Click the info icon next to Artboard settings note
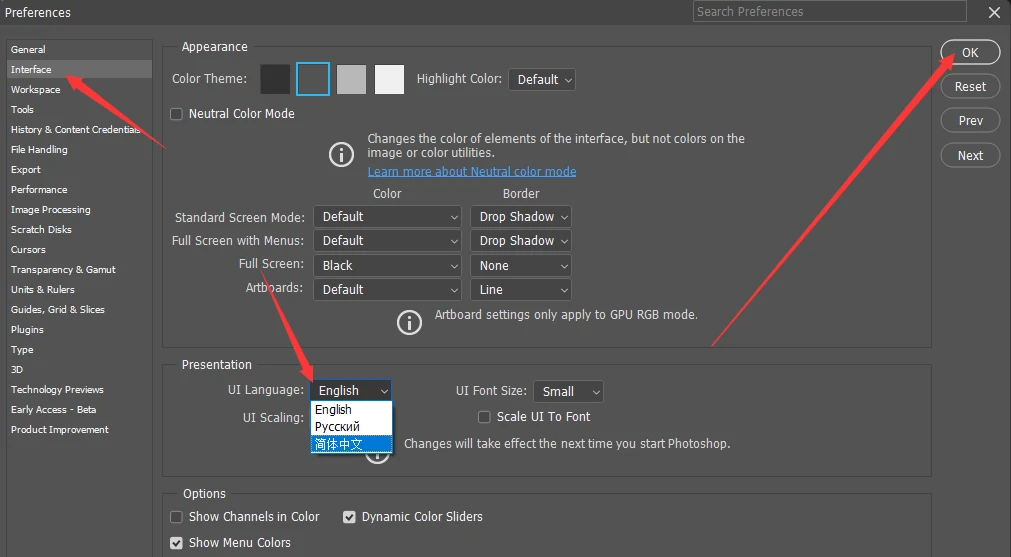Image resolution: width=1011 pixels, height=557 pixels. click(x=409, y=322)
